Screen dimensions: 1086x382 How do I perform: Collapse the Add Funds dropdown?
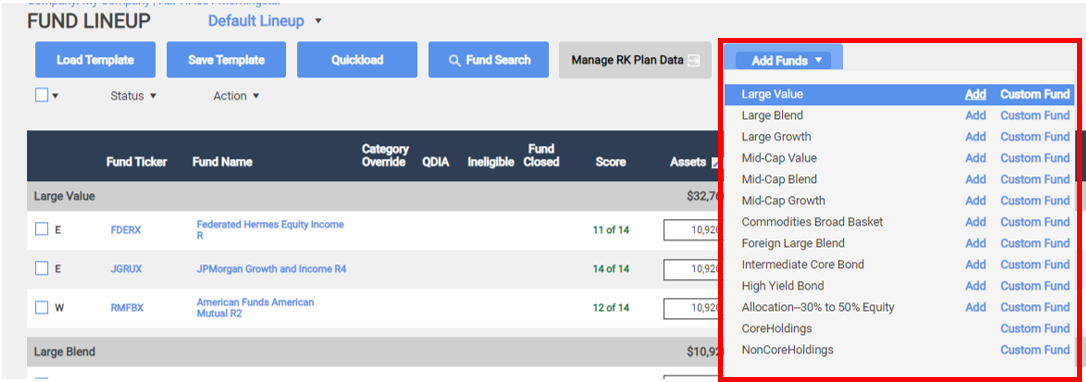783,60
